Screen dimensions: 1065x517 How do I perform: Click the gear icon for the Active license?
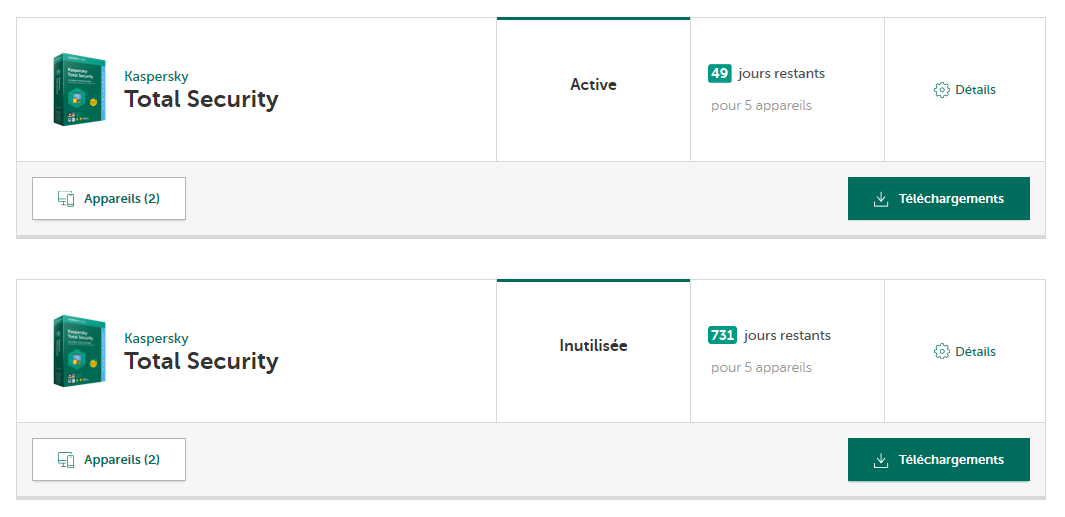click(x=941, y=90)
